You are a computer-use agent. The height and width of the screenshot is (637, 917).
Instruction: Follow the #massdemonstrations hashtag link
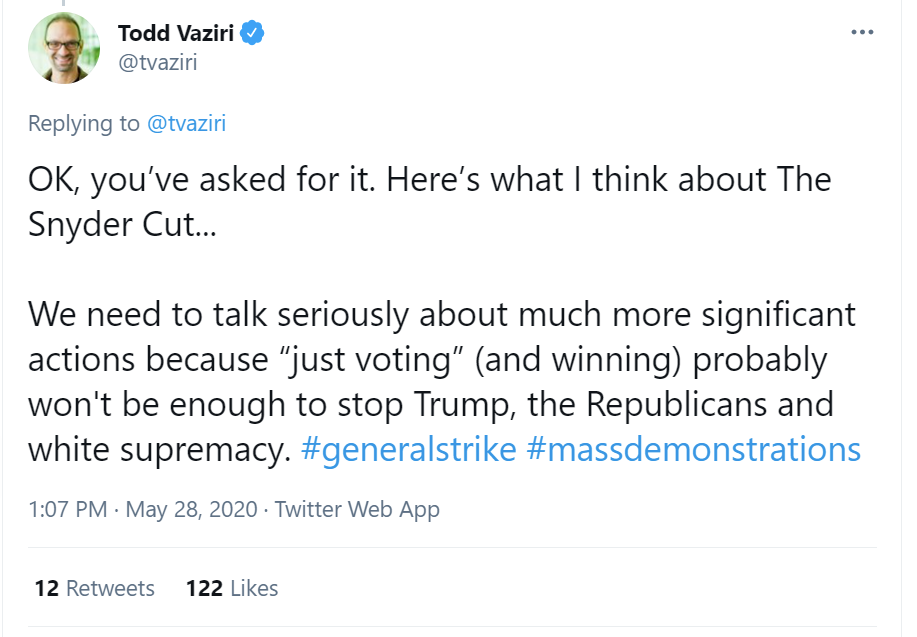693,449
